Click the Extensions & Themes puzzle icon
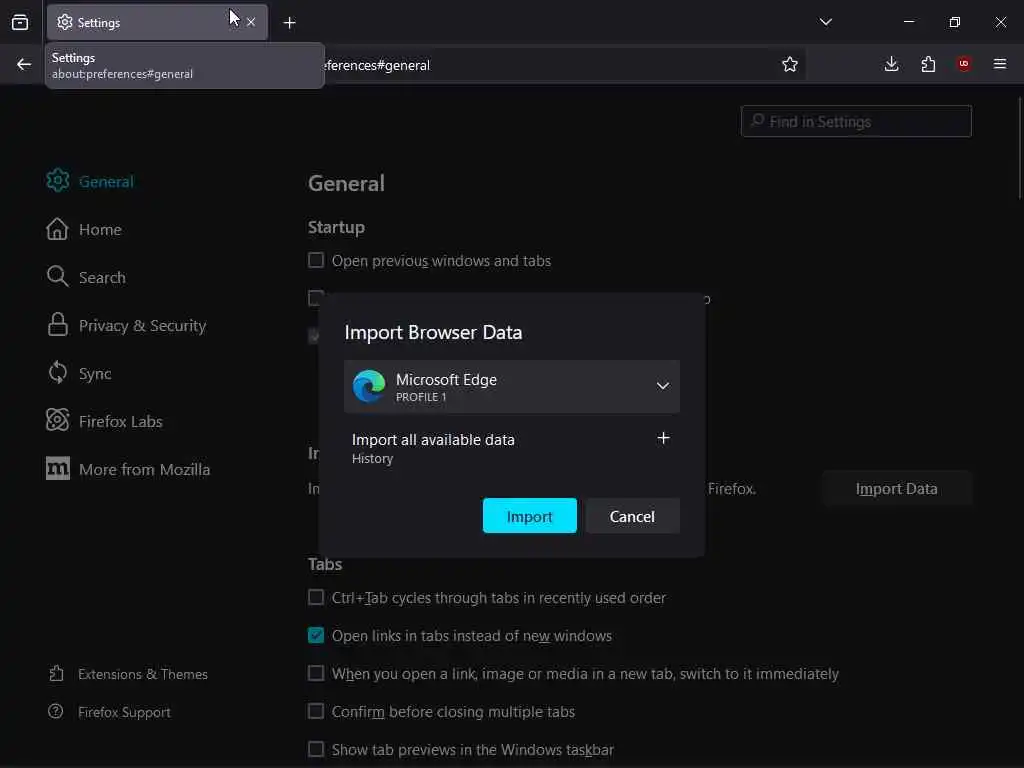This screenshot has width=1024, height=768. pyautogui.click(x=56, y=673)
